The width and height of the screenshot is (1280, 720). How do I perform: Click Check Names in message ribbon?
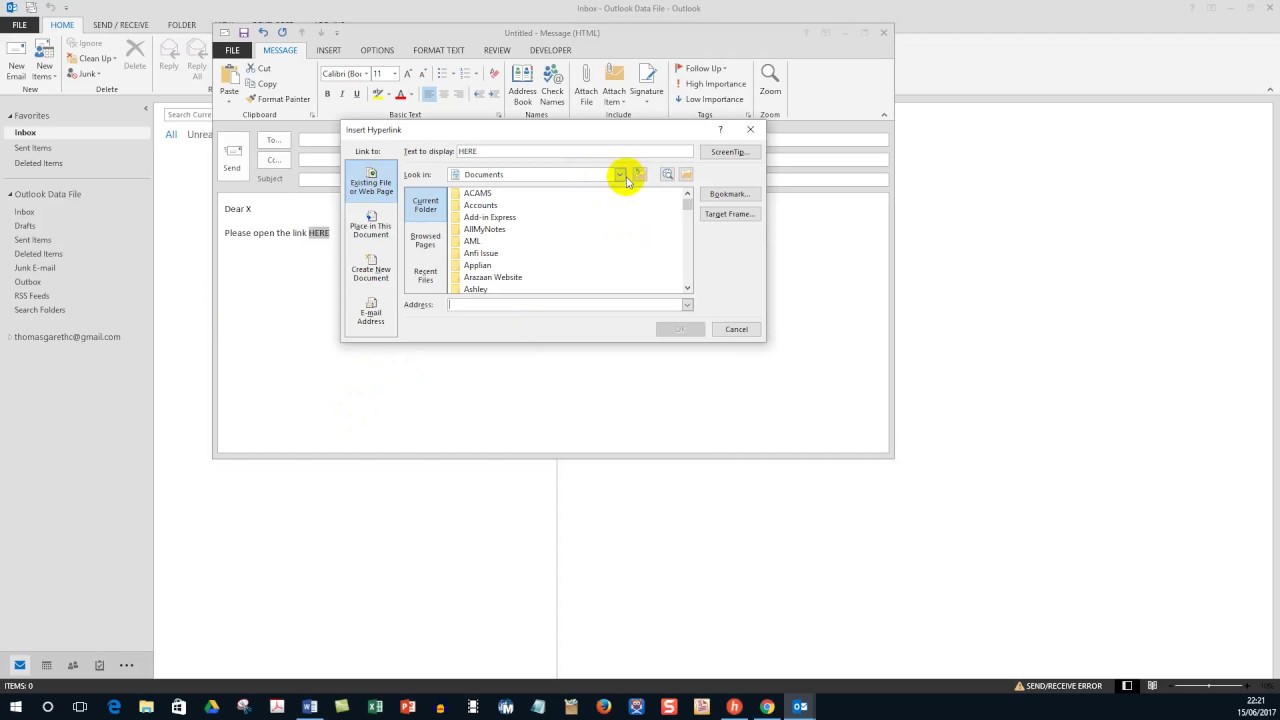click(x=552, y=85)
